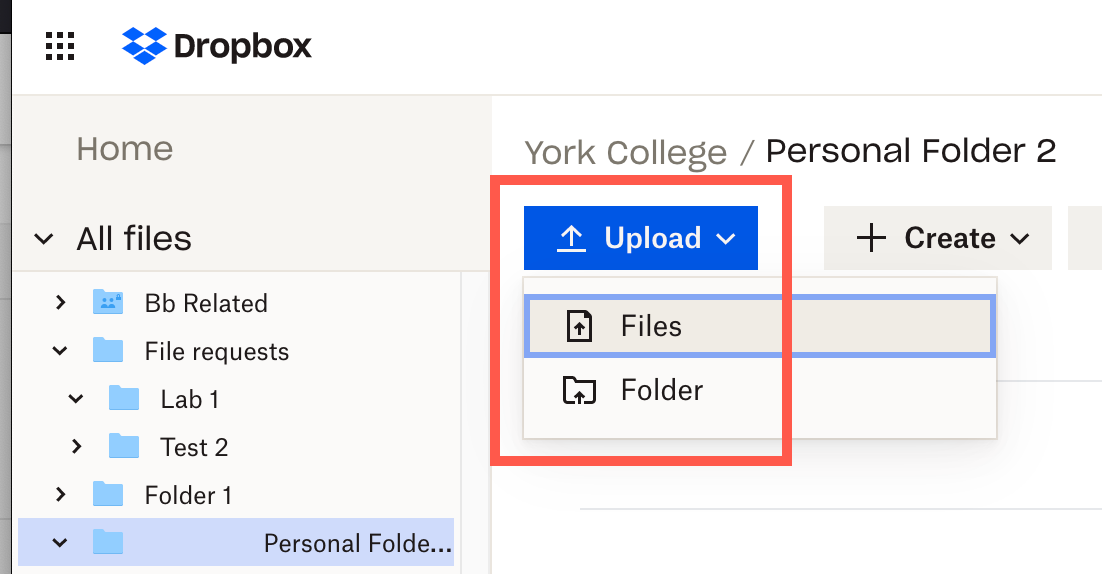The height and width of the screenshot is (574, 1102).
Task: Open York College breadcrumb link
Action: point(625,152)
